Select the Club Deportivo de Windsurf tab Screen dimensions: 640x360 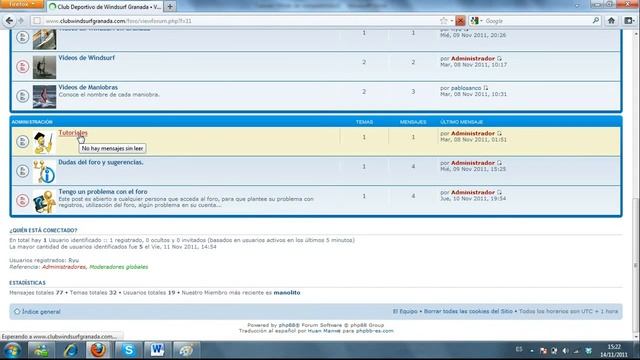(x=105, y=7)
